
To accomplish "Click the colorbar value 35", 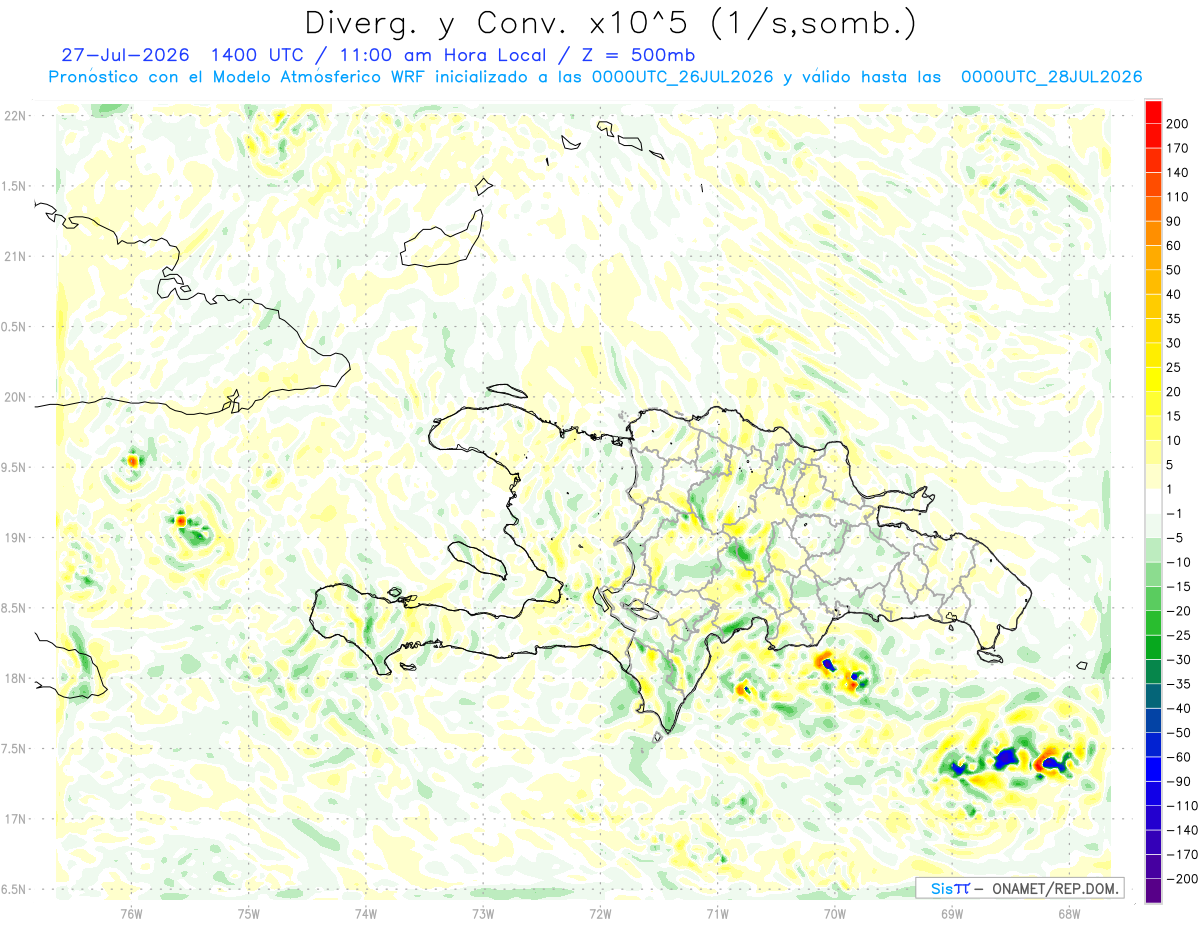I will pyautogui.click(x=1174, y=319).
